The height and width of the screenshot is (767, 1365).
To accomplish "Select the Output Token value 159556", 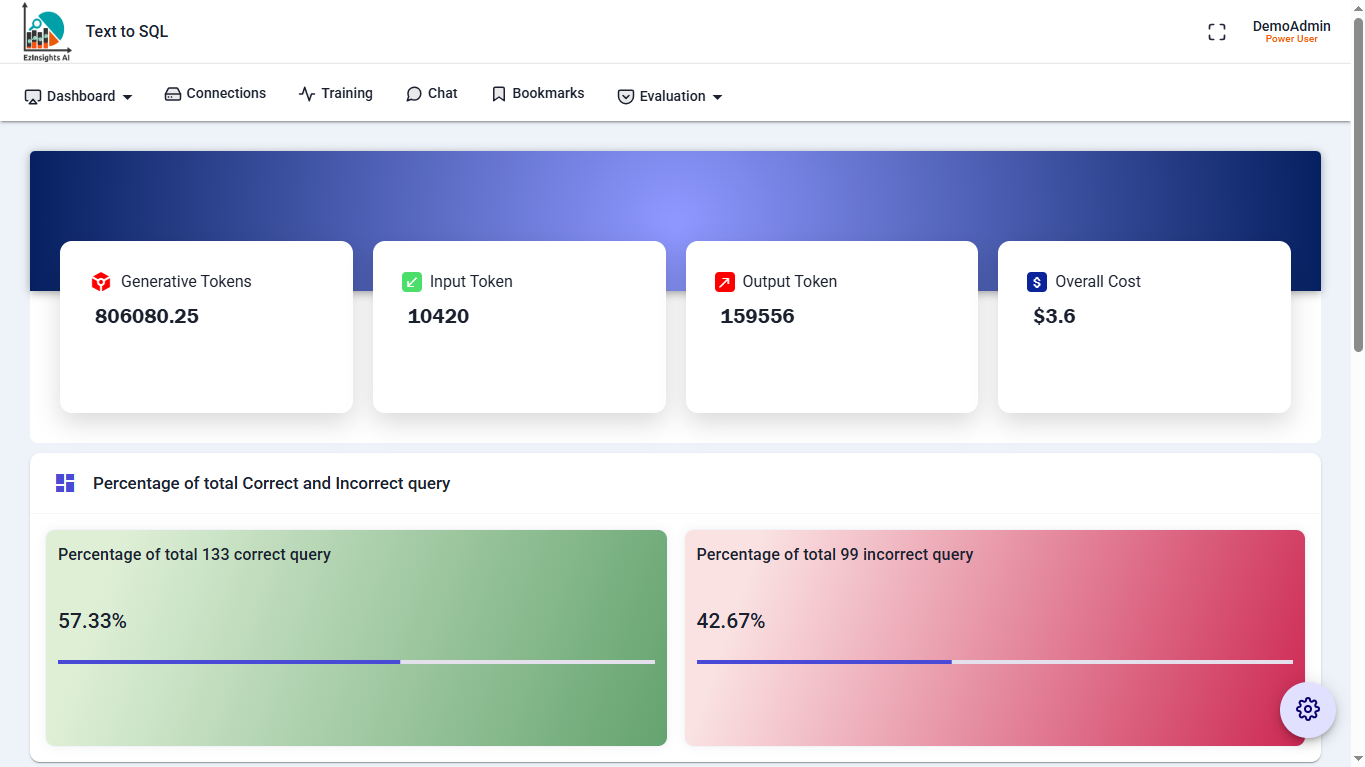I will (757, 317).
